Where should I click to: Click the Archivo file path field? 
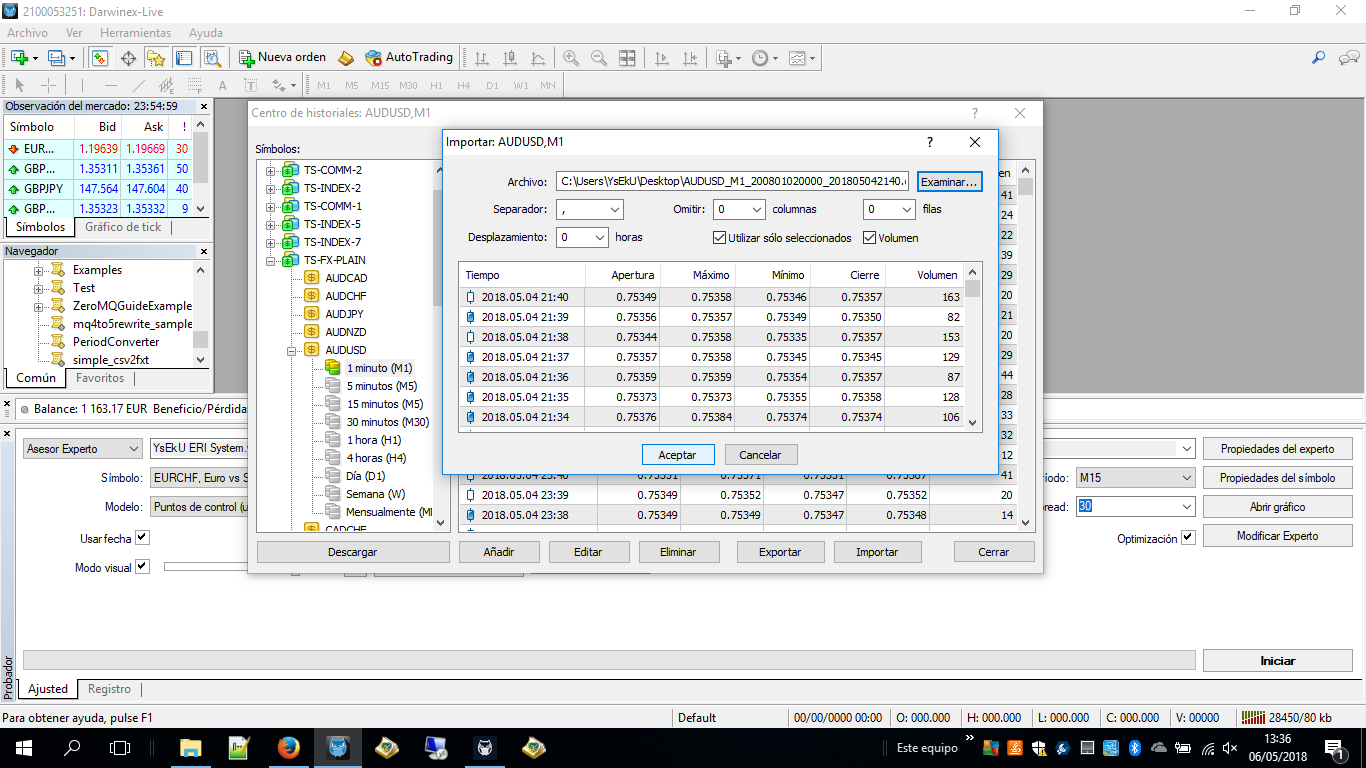click(x=732, y=182)
